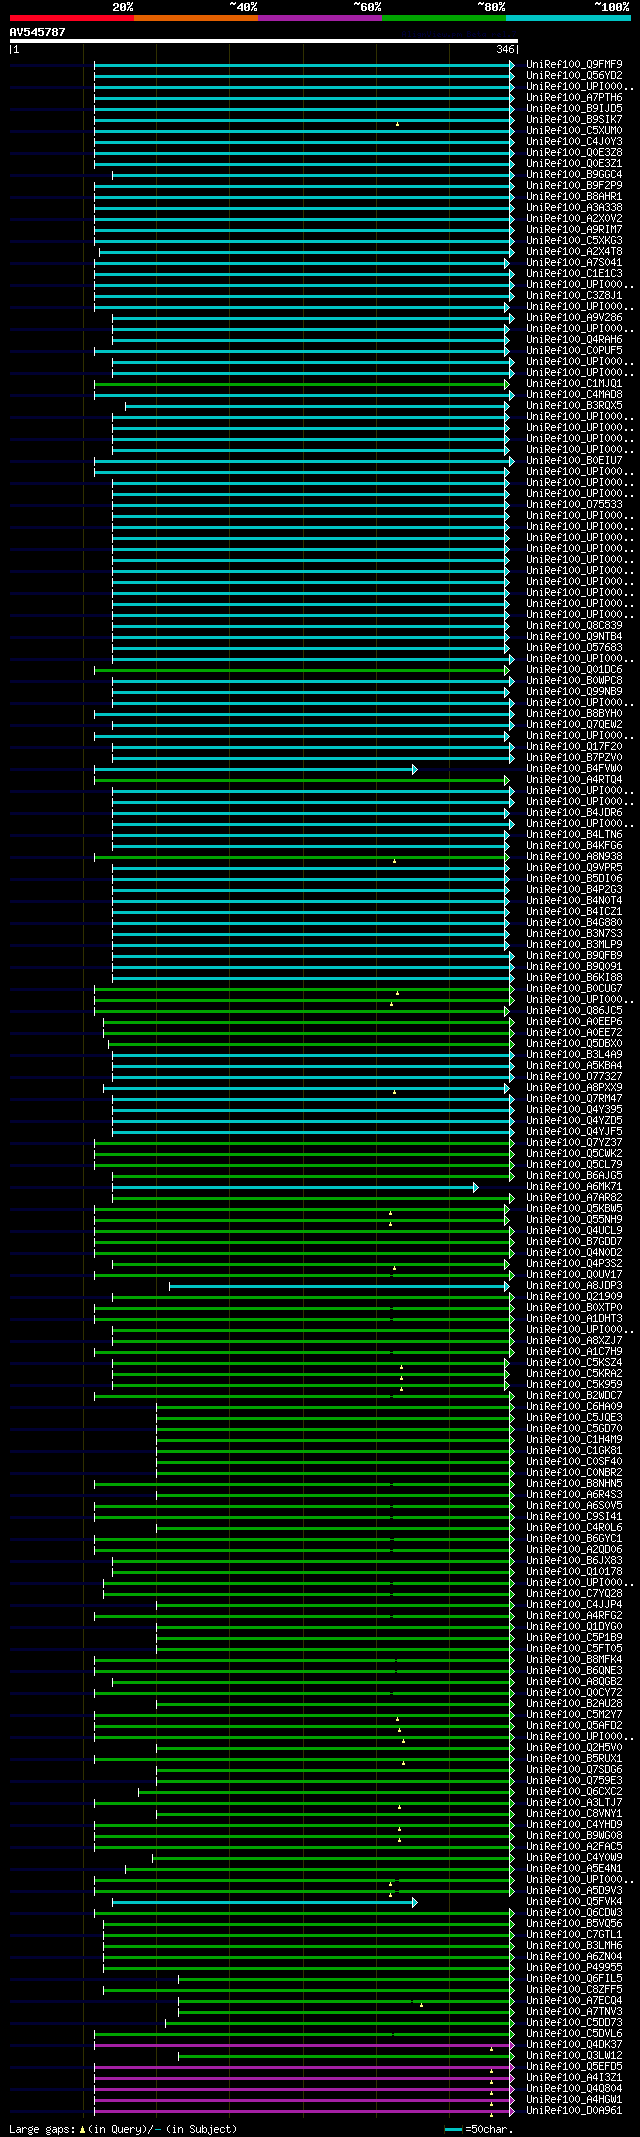Open UniRef100_C1H4M9 label
Screen dimensions: 640x2137
click(x=574, y=1439)
